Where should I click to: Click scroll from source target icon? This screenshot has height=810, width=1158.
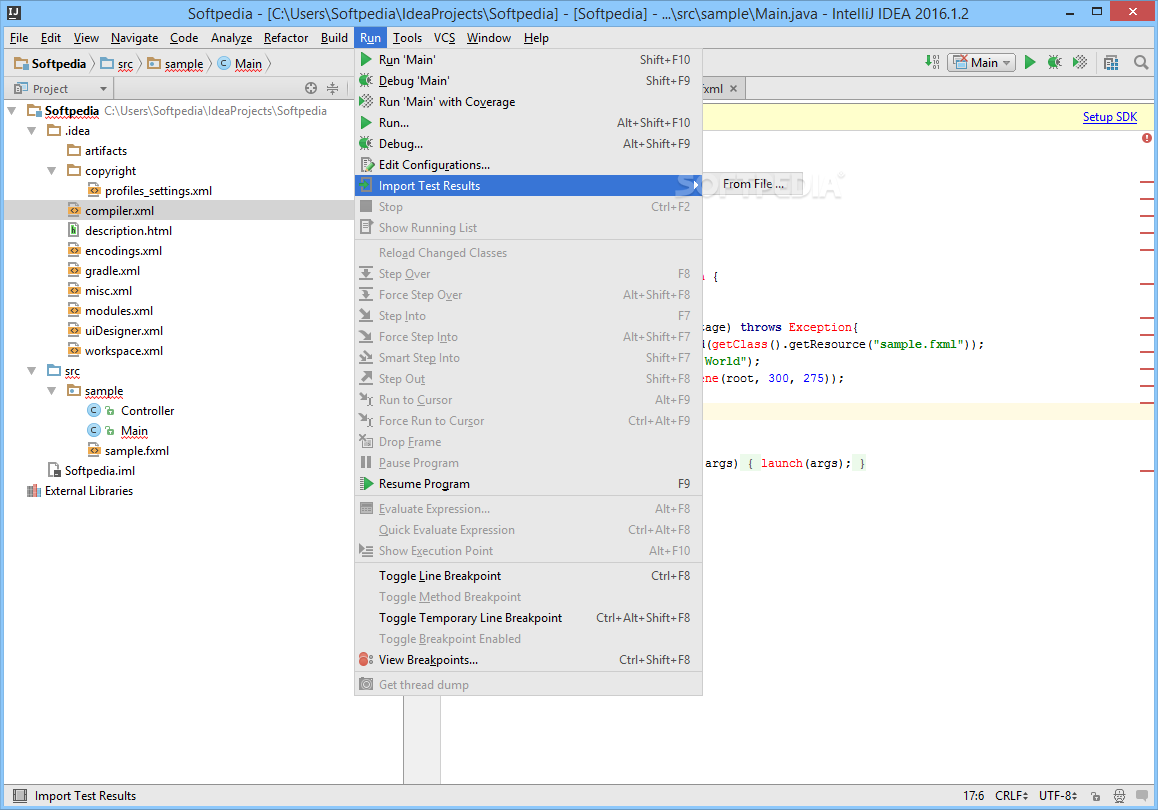pyautogui.click(x=311, y=89)
